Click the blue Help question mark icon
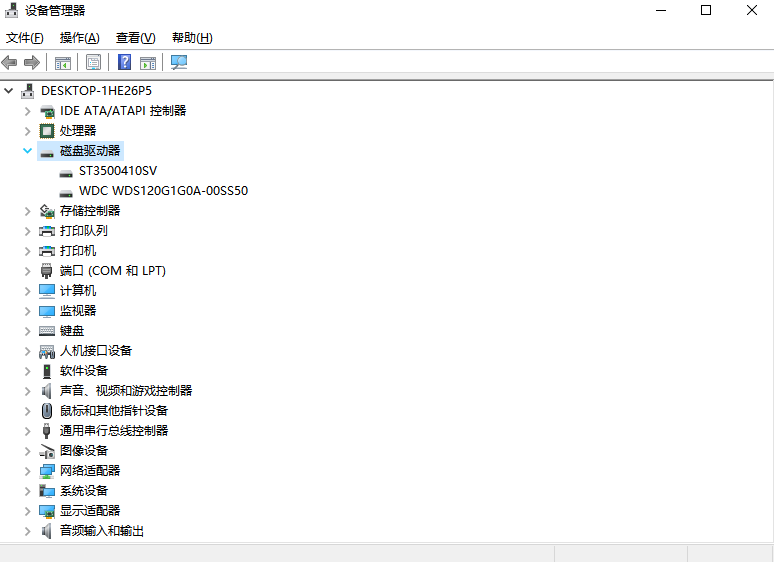774x562 pixels. (x=124, y=63)
